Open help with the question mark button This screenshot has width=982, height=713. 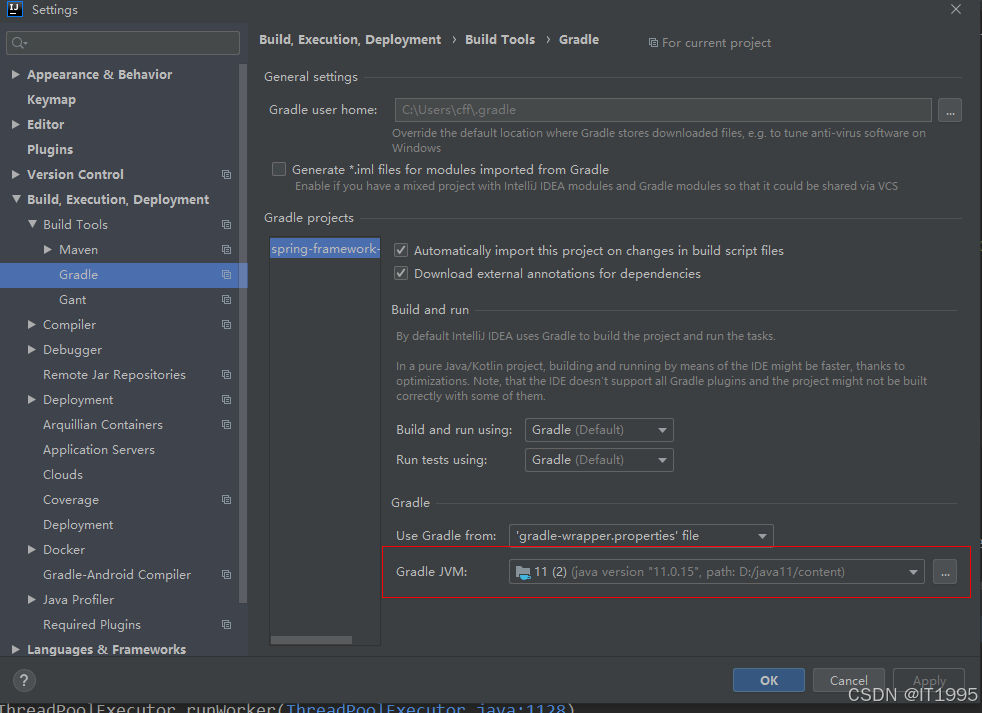pyautogui.click(x=24, y=680)
